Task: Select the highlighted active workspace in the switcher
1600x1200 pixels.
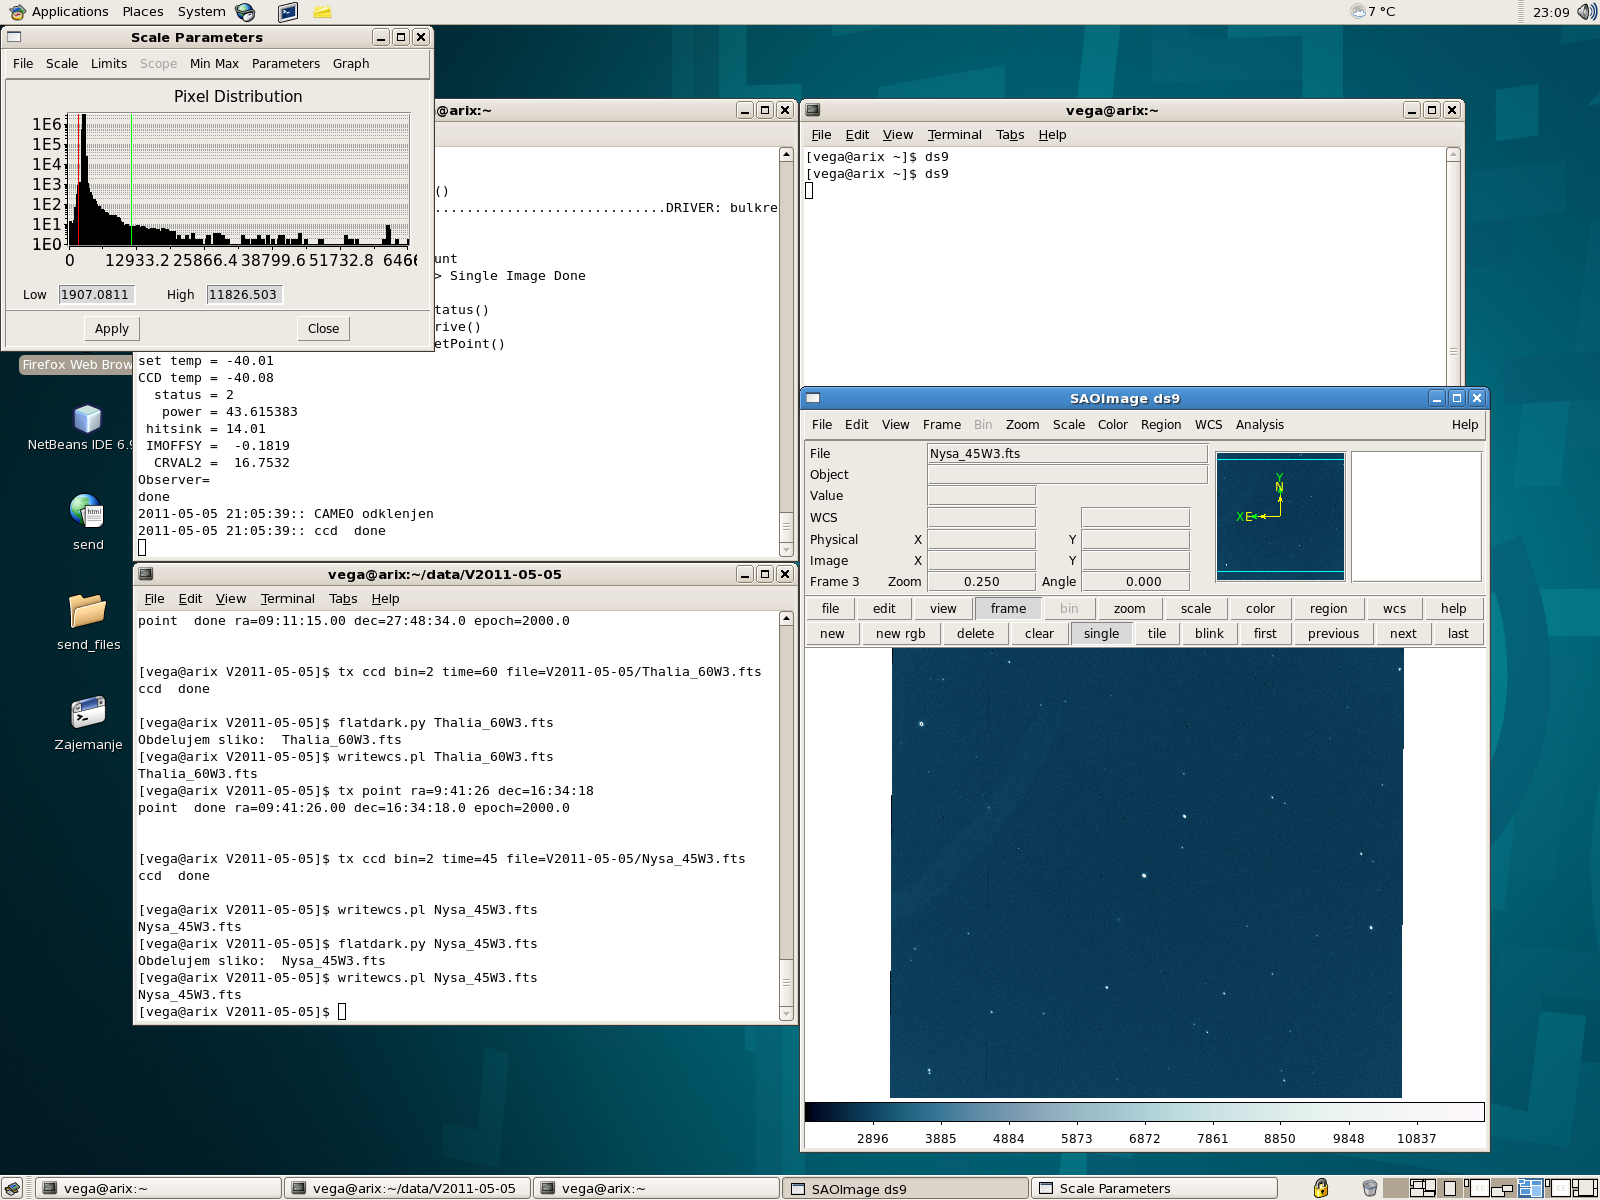Action: [x=1530, y=1188]
